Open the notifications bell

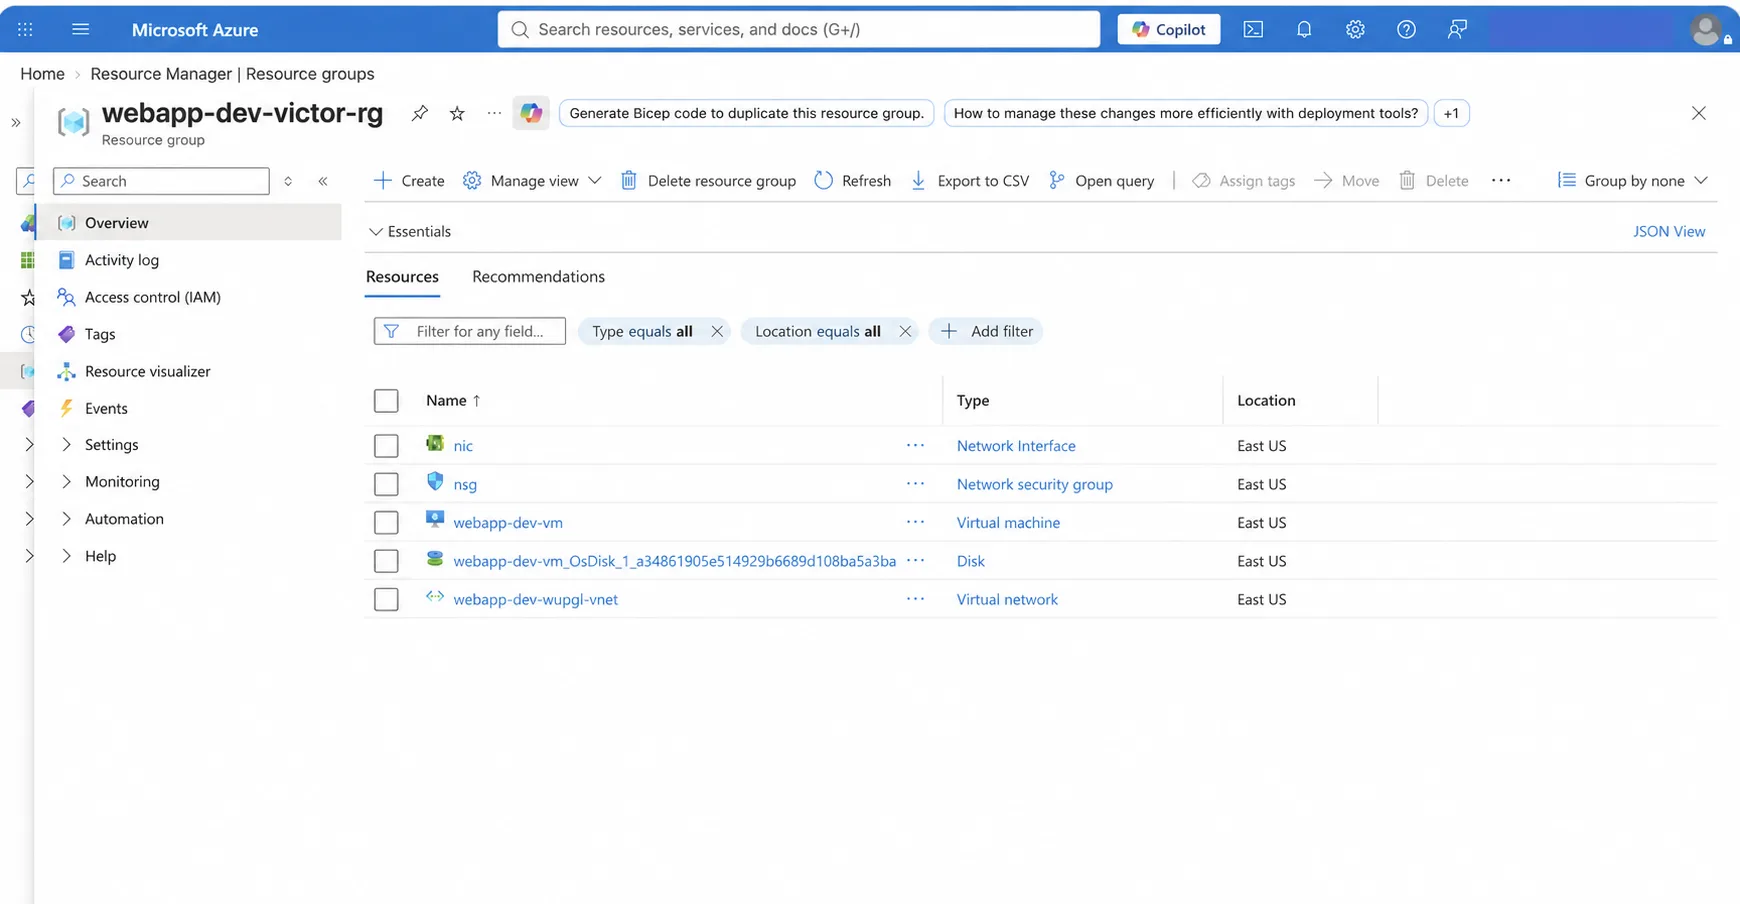click(x=1304, y=29)
